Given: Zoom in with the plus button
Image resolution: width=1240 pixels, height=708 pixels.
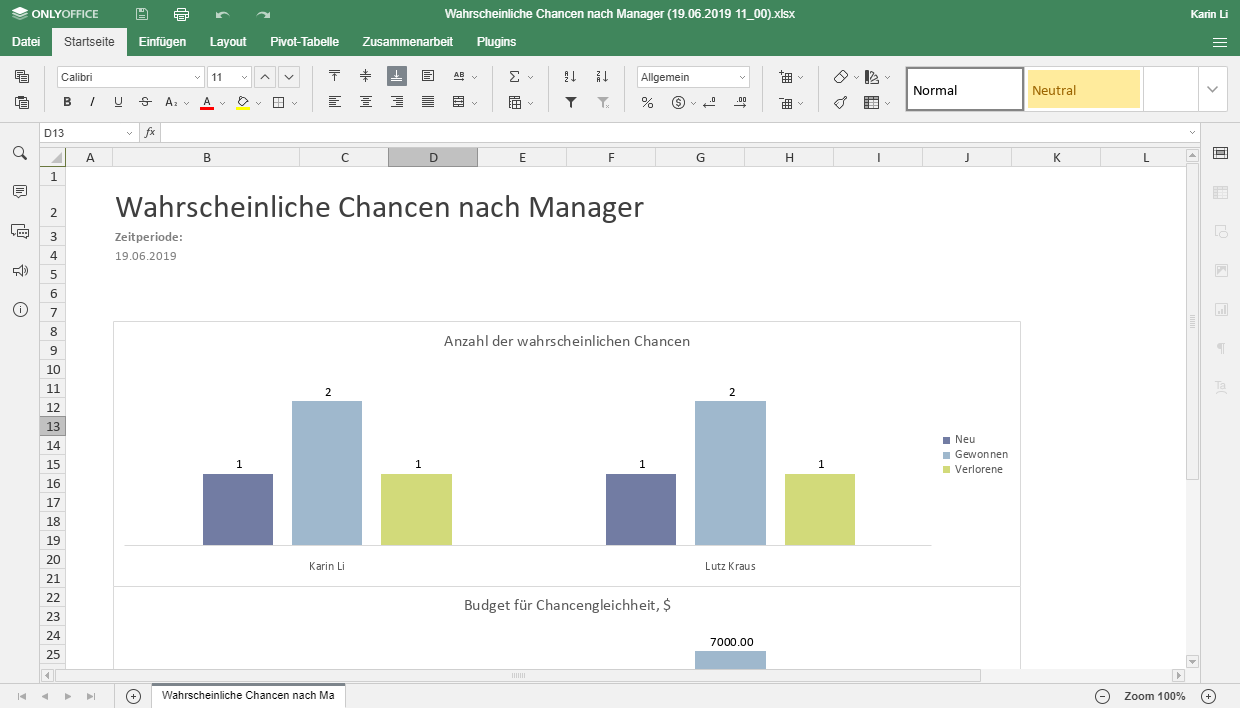Looking at the screenshot, I should [1208, 696].
